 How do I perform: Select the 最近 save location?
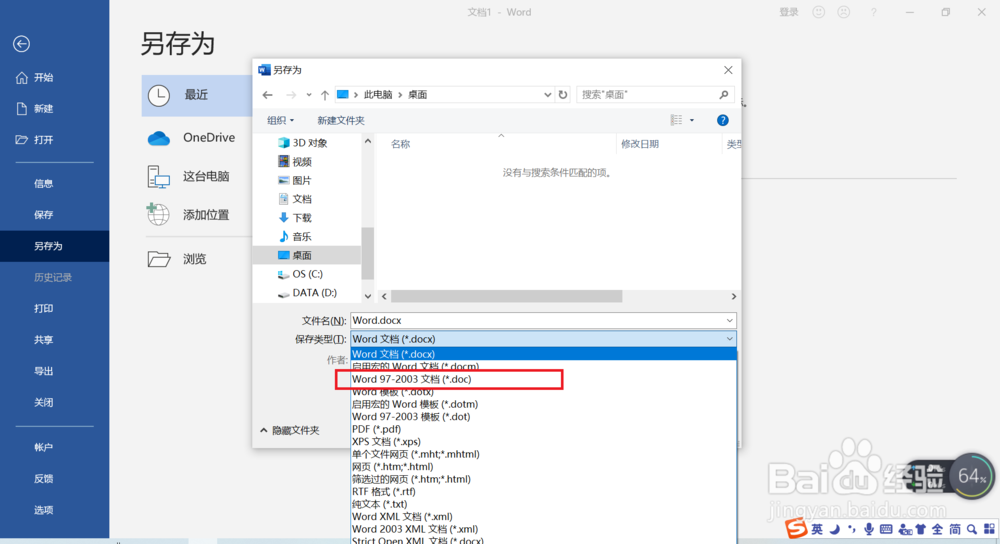(x=197, y=95)
